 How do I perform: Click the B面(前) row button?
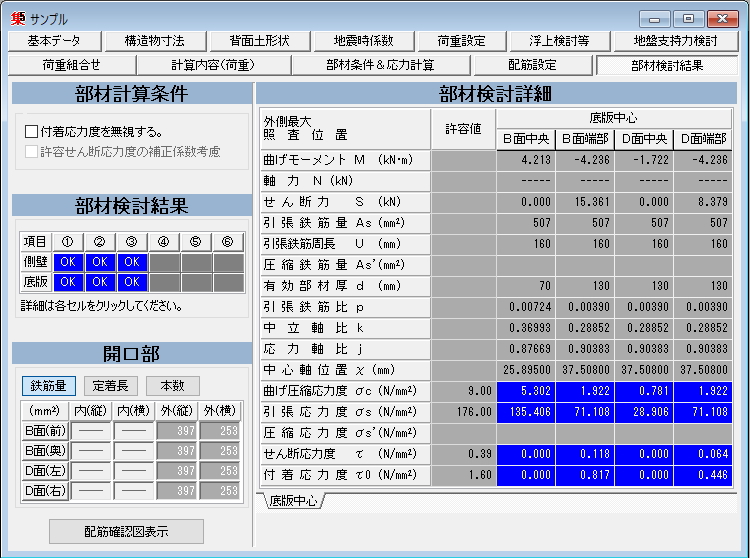pos(45,429)
